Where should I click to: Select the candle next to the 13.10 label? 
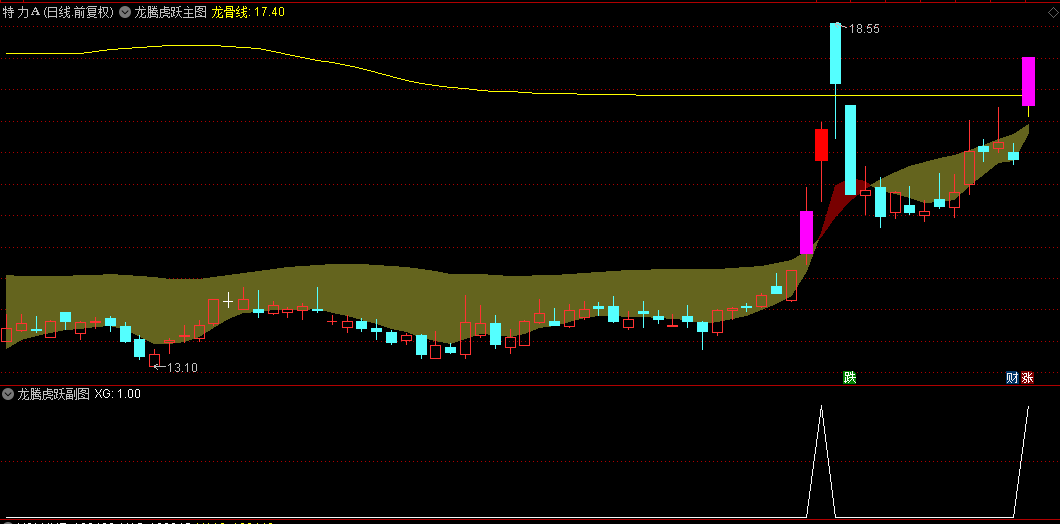(155, 360)
